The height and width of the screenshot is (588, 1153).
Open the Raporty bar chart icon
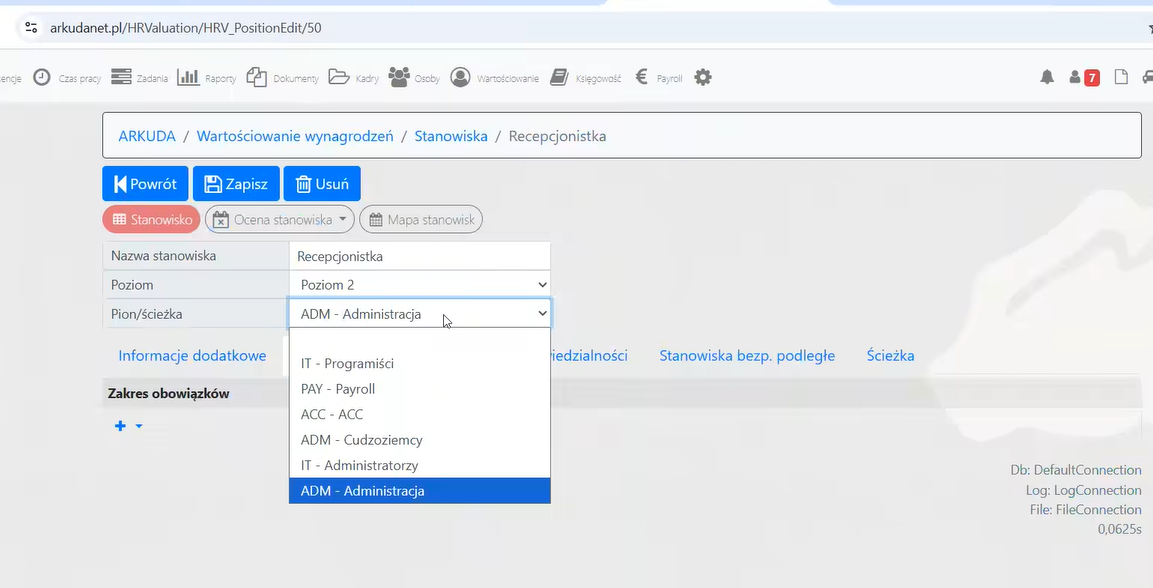click(188, 77)
